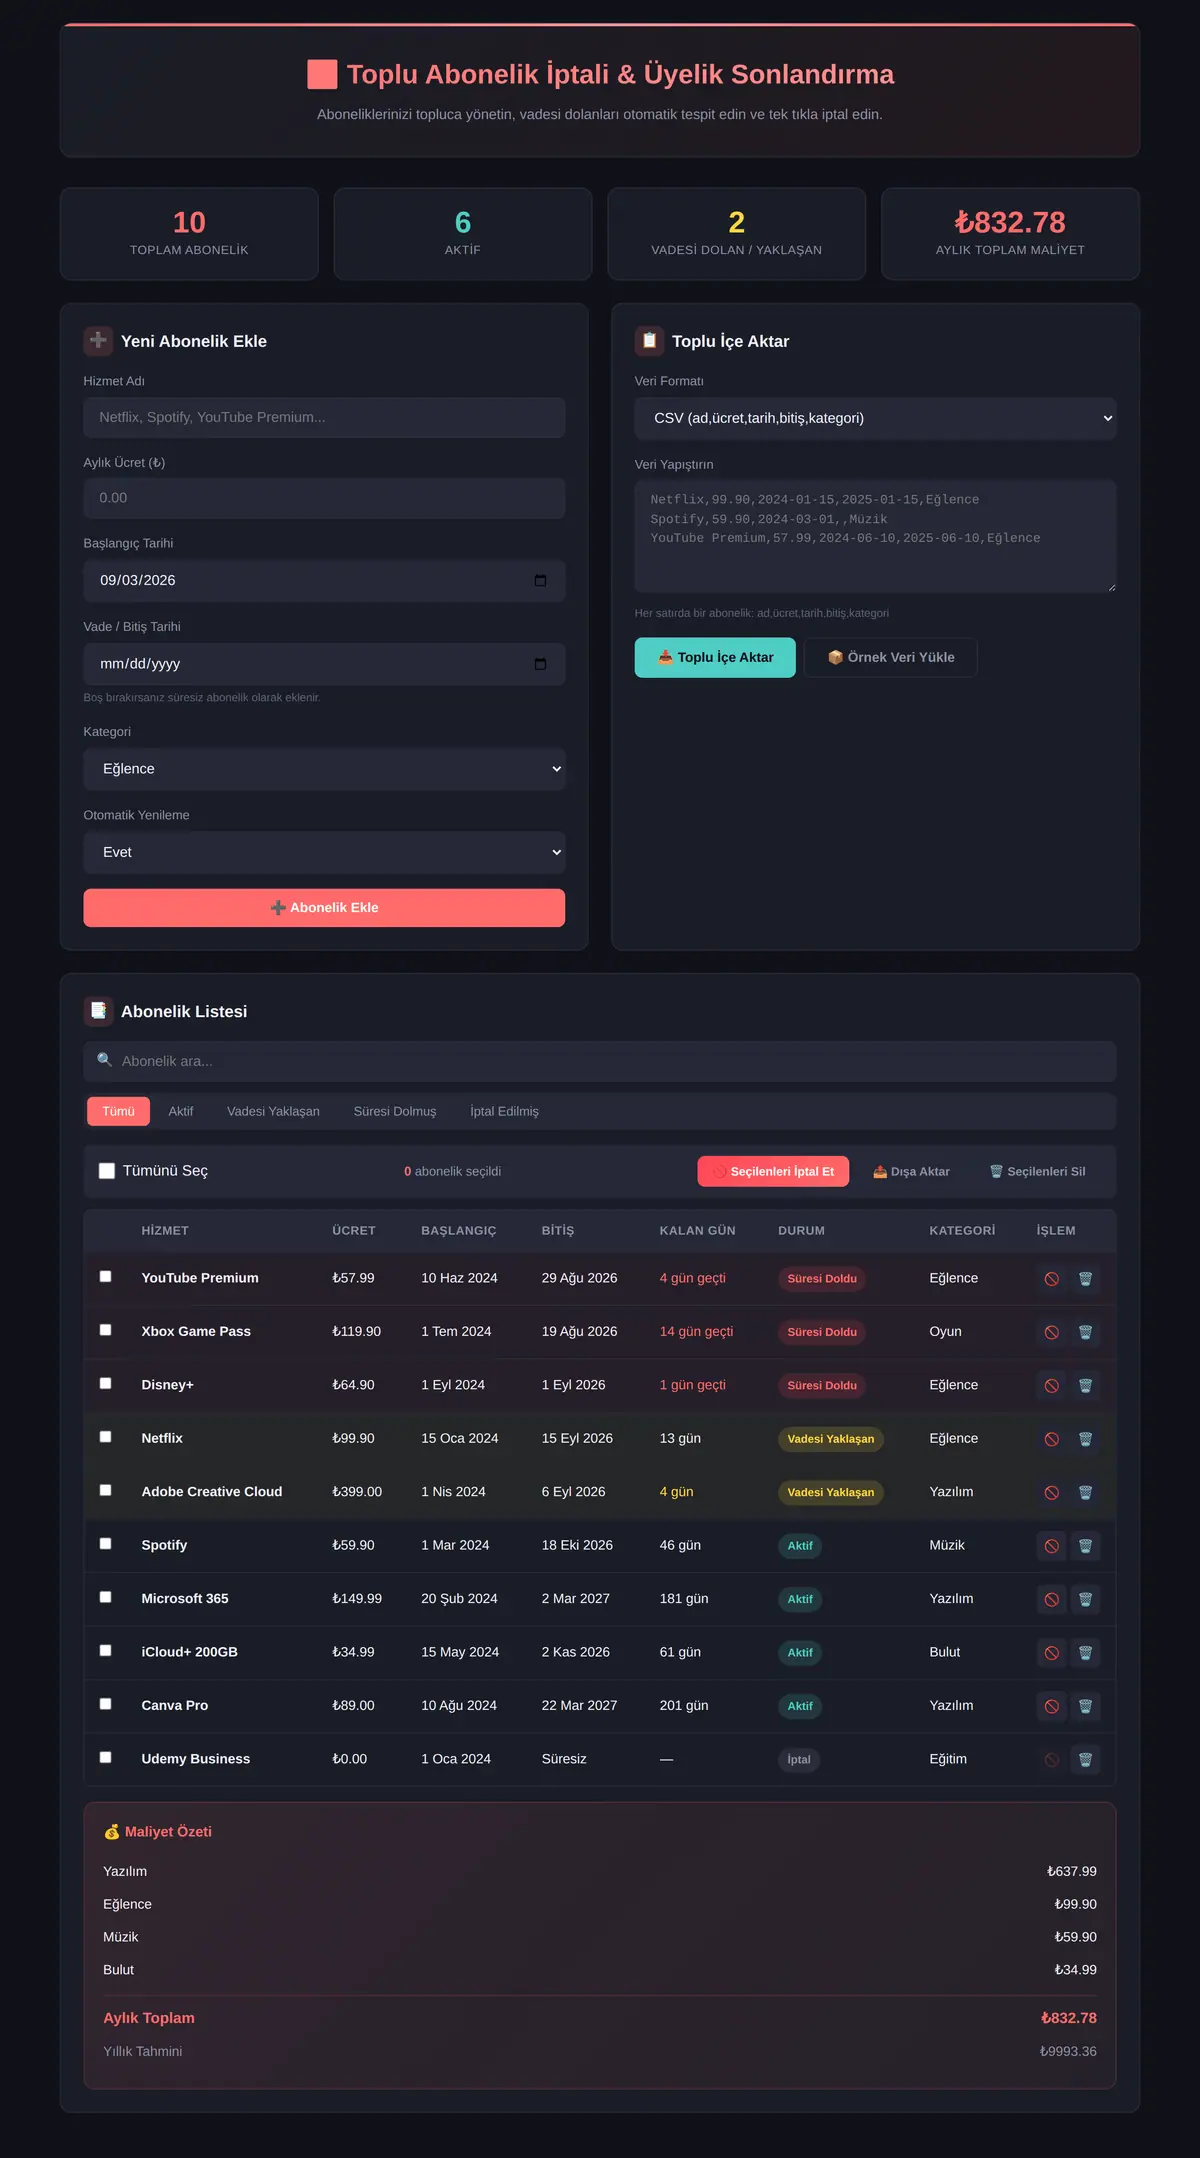Delete Udemy Business trash icon

coord(1085,1760)
